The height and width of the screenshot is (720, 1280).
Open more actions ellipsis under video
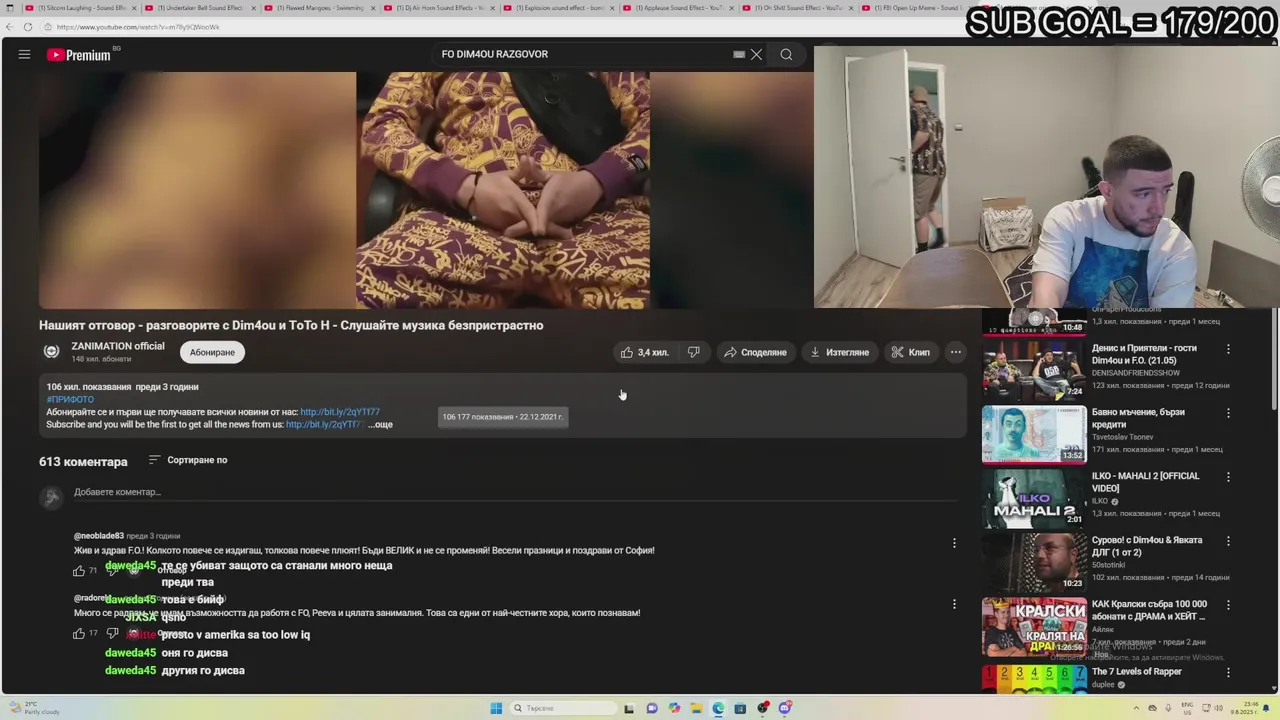[956, 352]
